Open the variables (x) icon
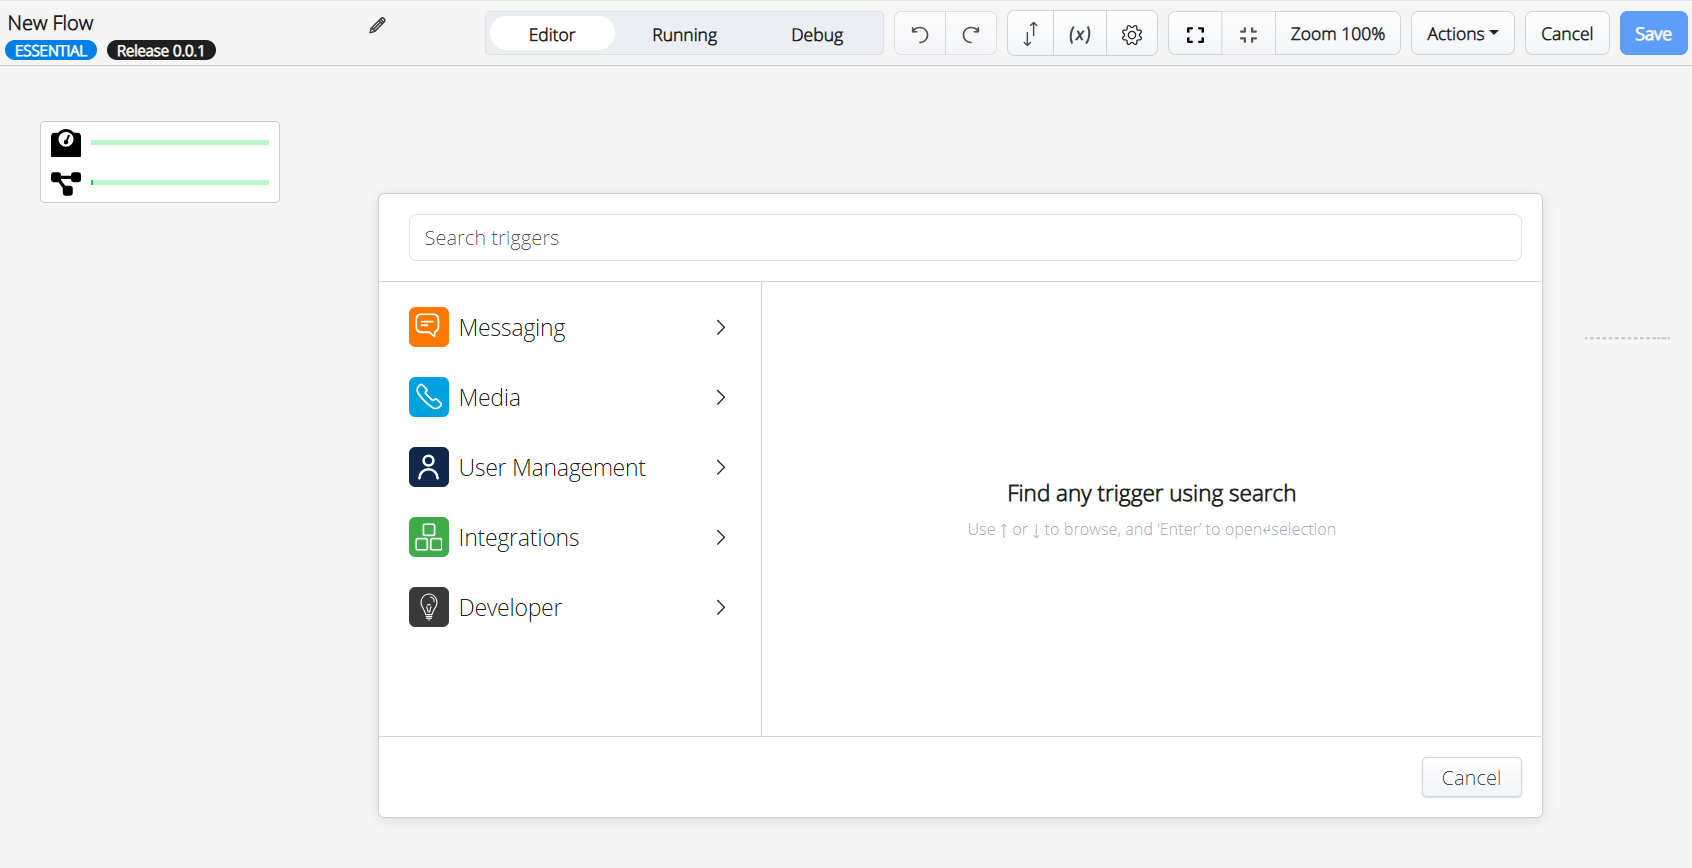Screen dimensions: 1692x868 point(1080,35)
